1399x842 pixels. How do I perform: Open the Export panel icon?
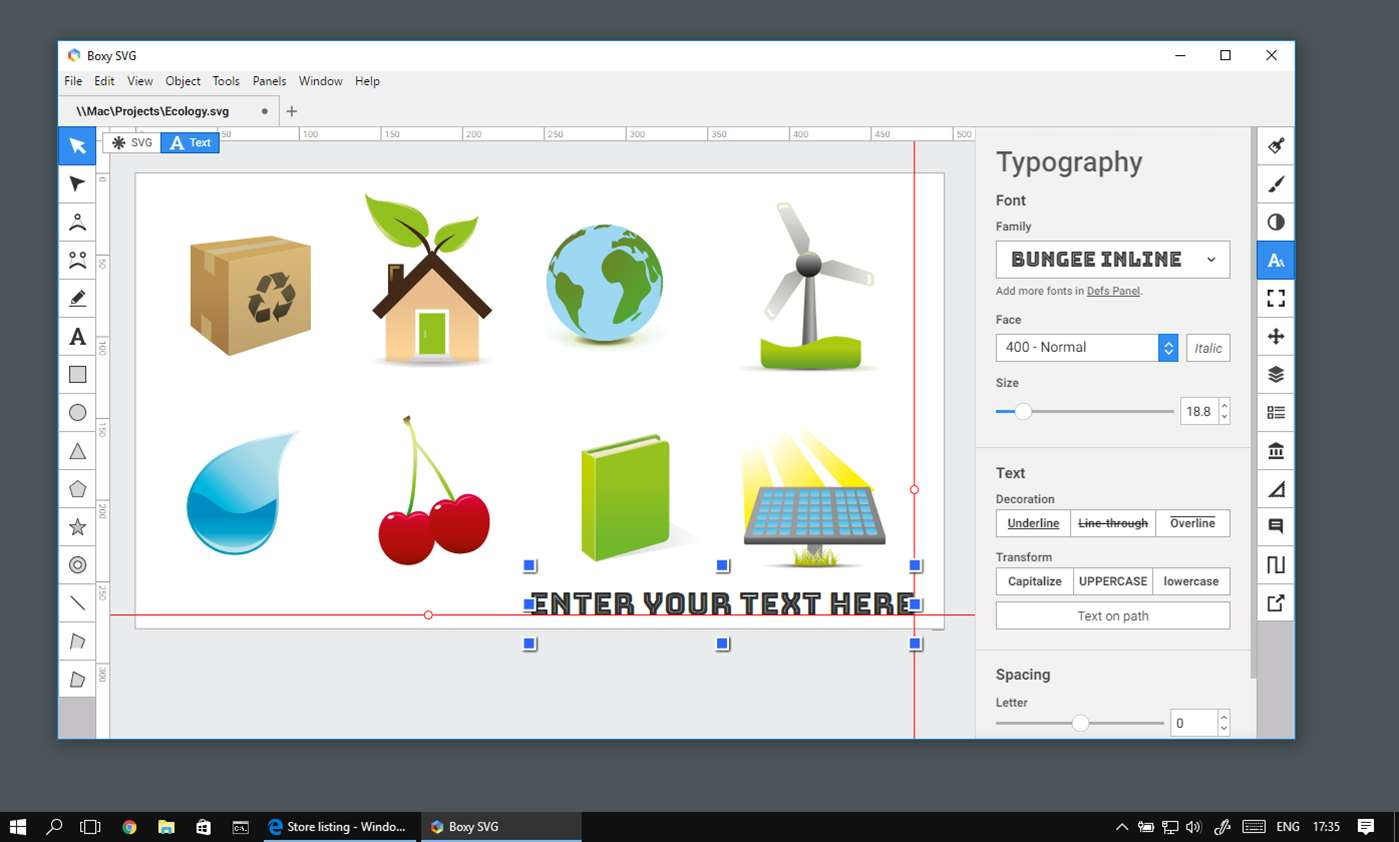1275,603
